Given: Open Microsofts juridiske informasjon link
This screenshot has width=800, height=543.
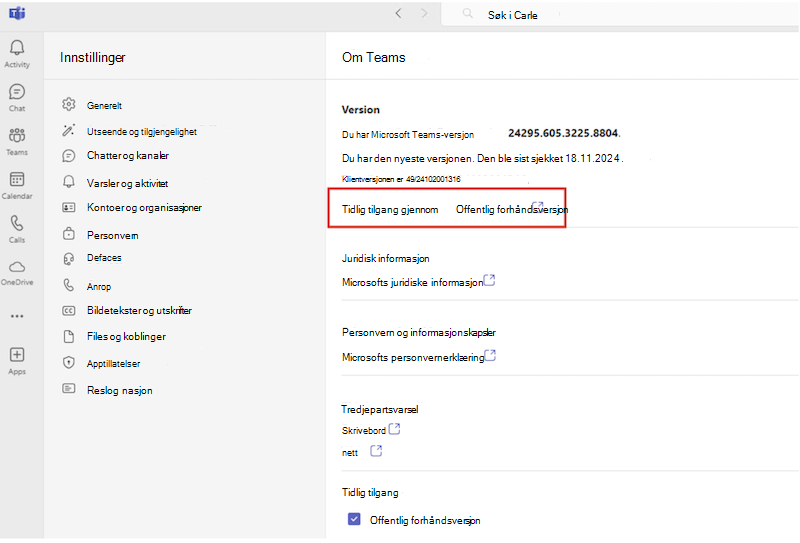Looking at the screenshot, I should tap(418, 282).
